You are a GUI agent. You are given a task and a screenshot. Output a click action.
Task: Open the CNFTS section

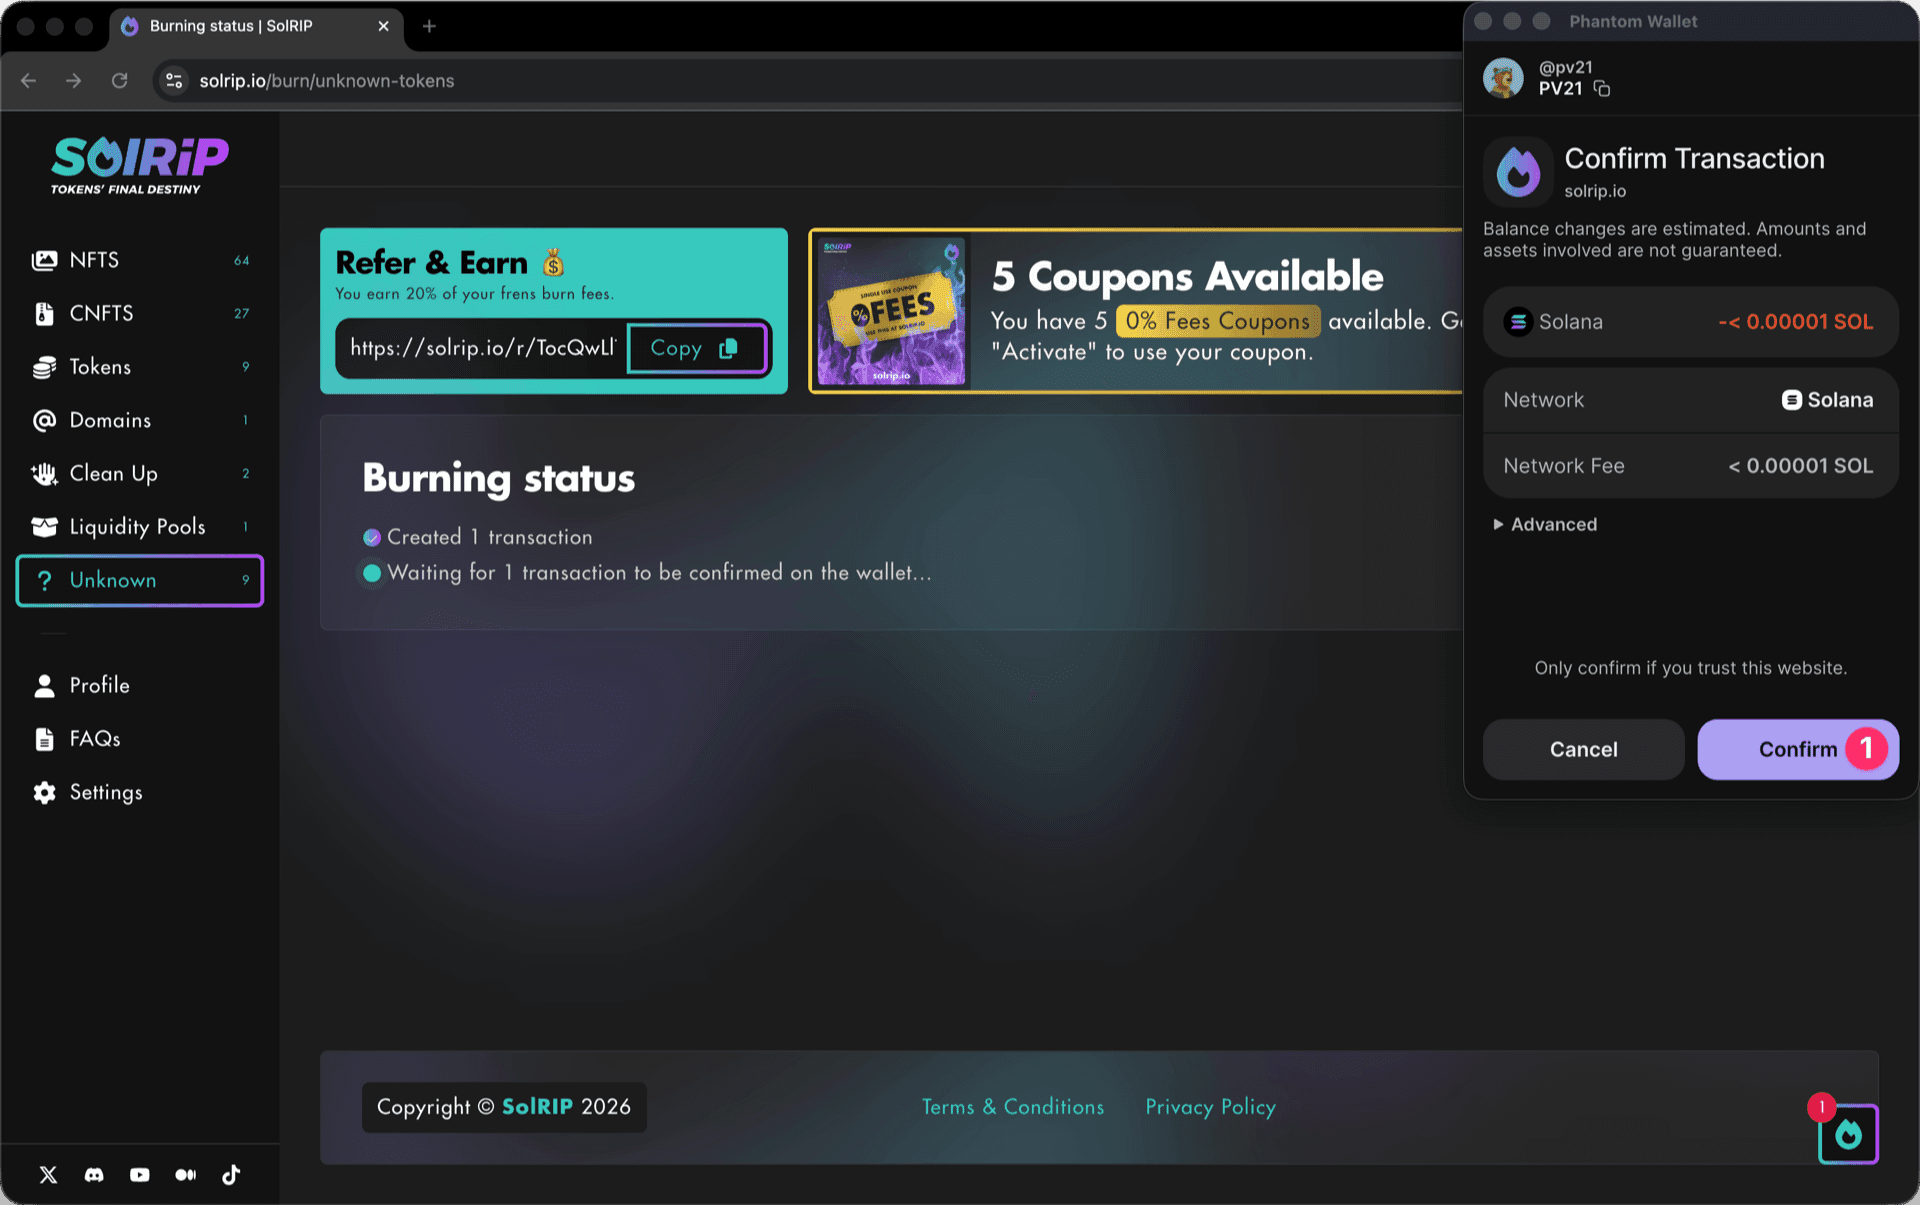pyautogui.click(x=140, y=313)
